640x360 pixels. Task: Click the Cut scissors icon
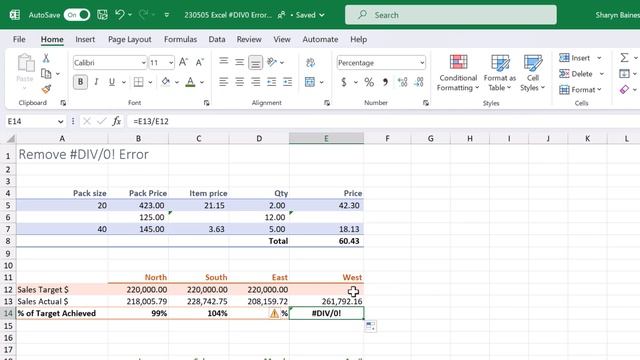46,58
